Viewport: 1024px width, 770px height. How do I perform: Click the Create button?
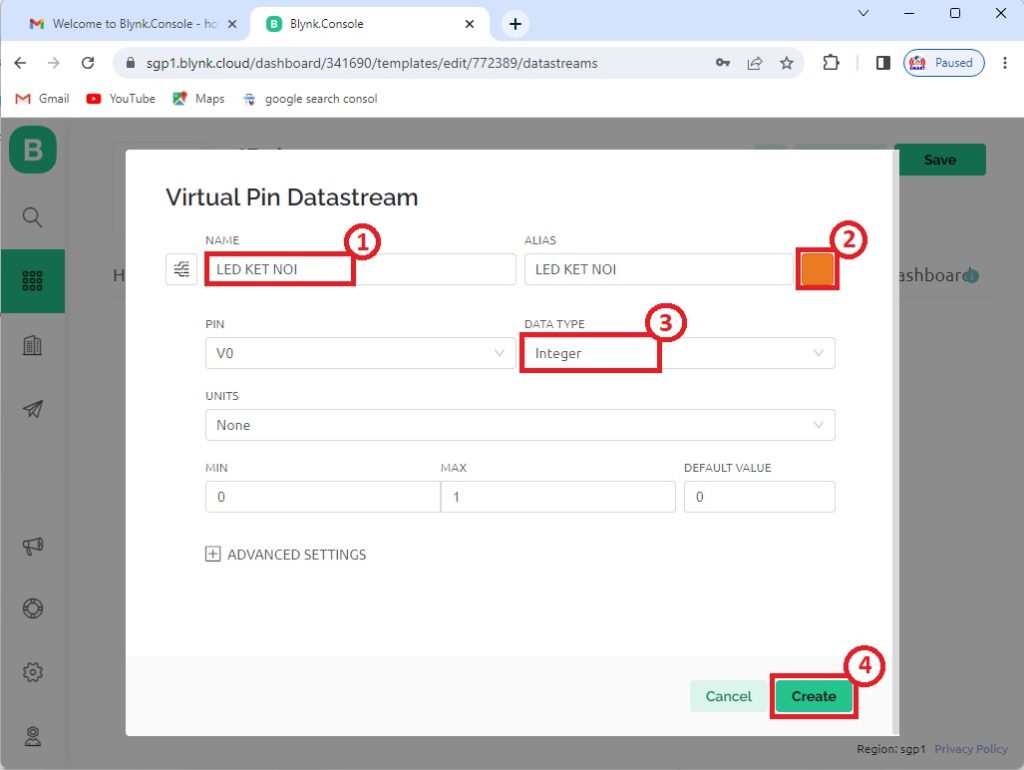click(813, 696)
